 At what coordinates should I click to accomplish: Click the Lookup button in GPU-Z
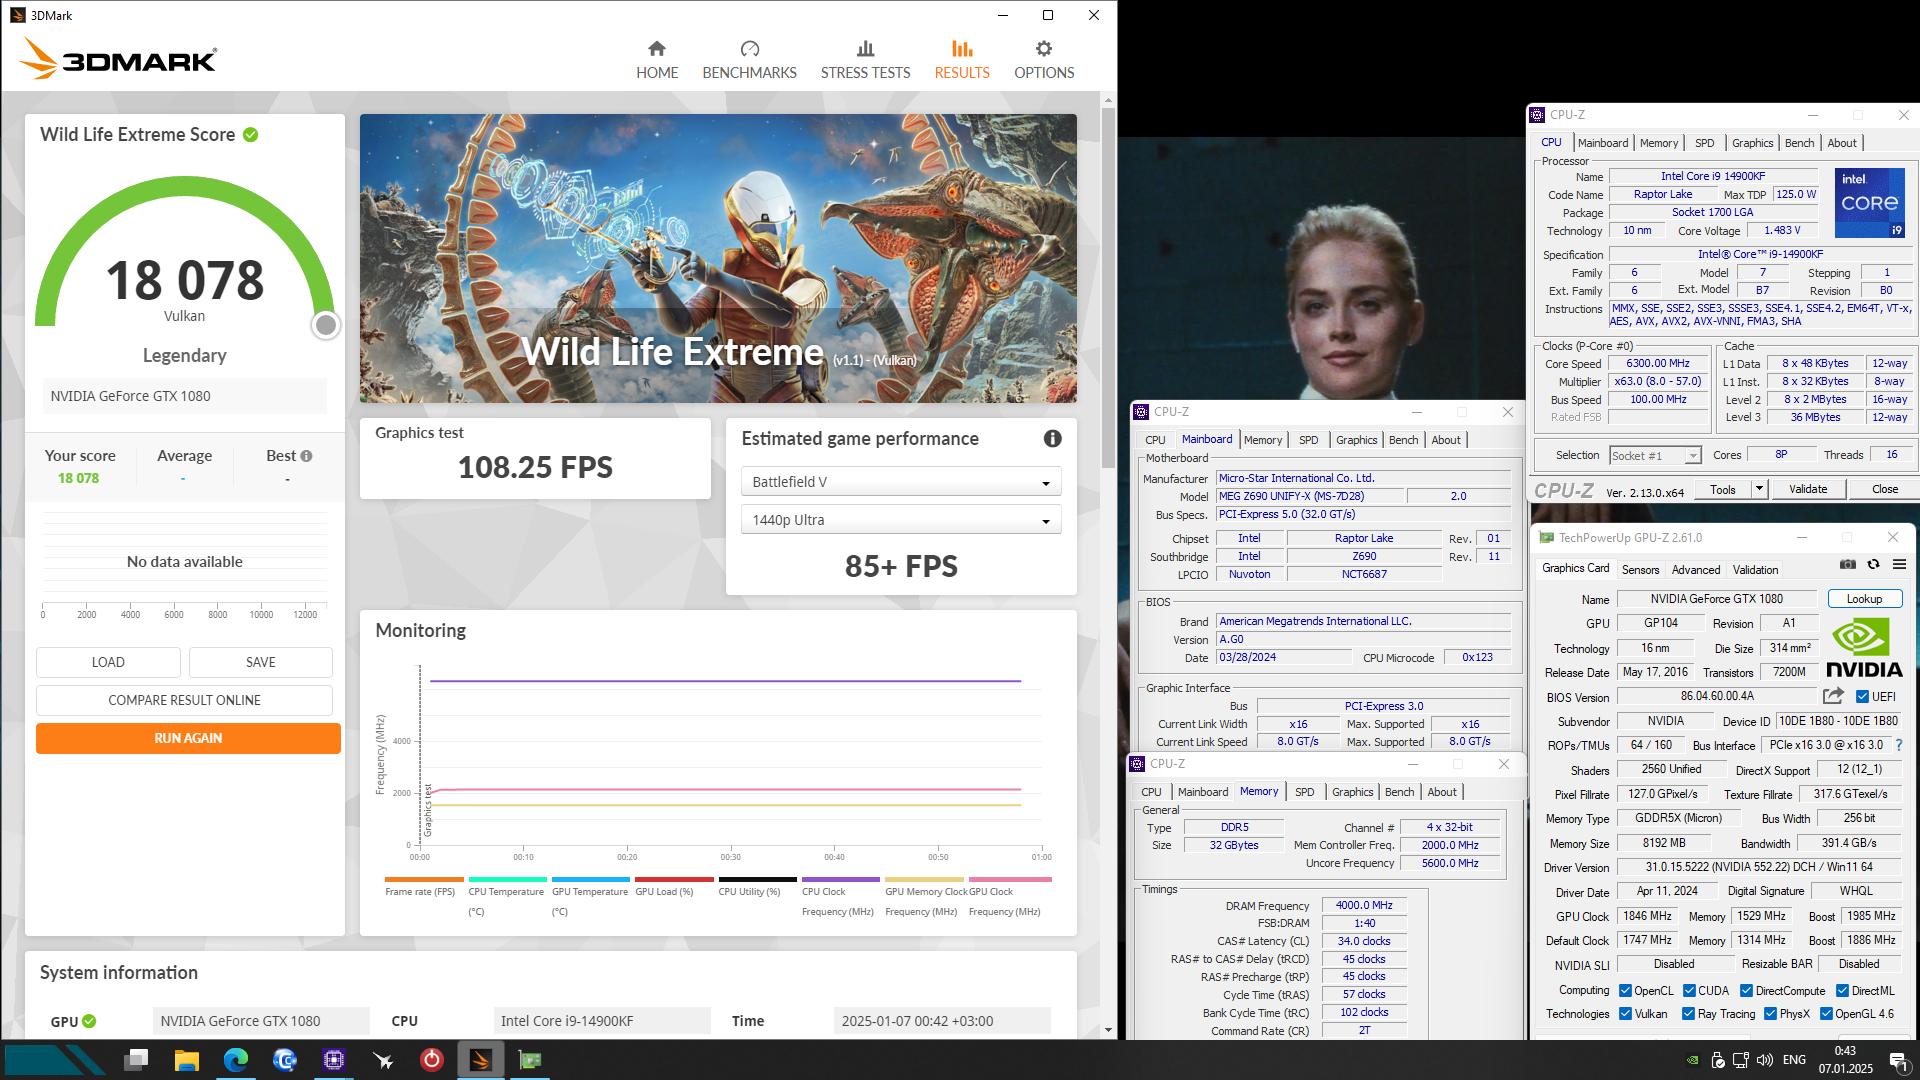[1864, 598]
